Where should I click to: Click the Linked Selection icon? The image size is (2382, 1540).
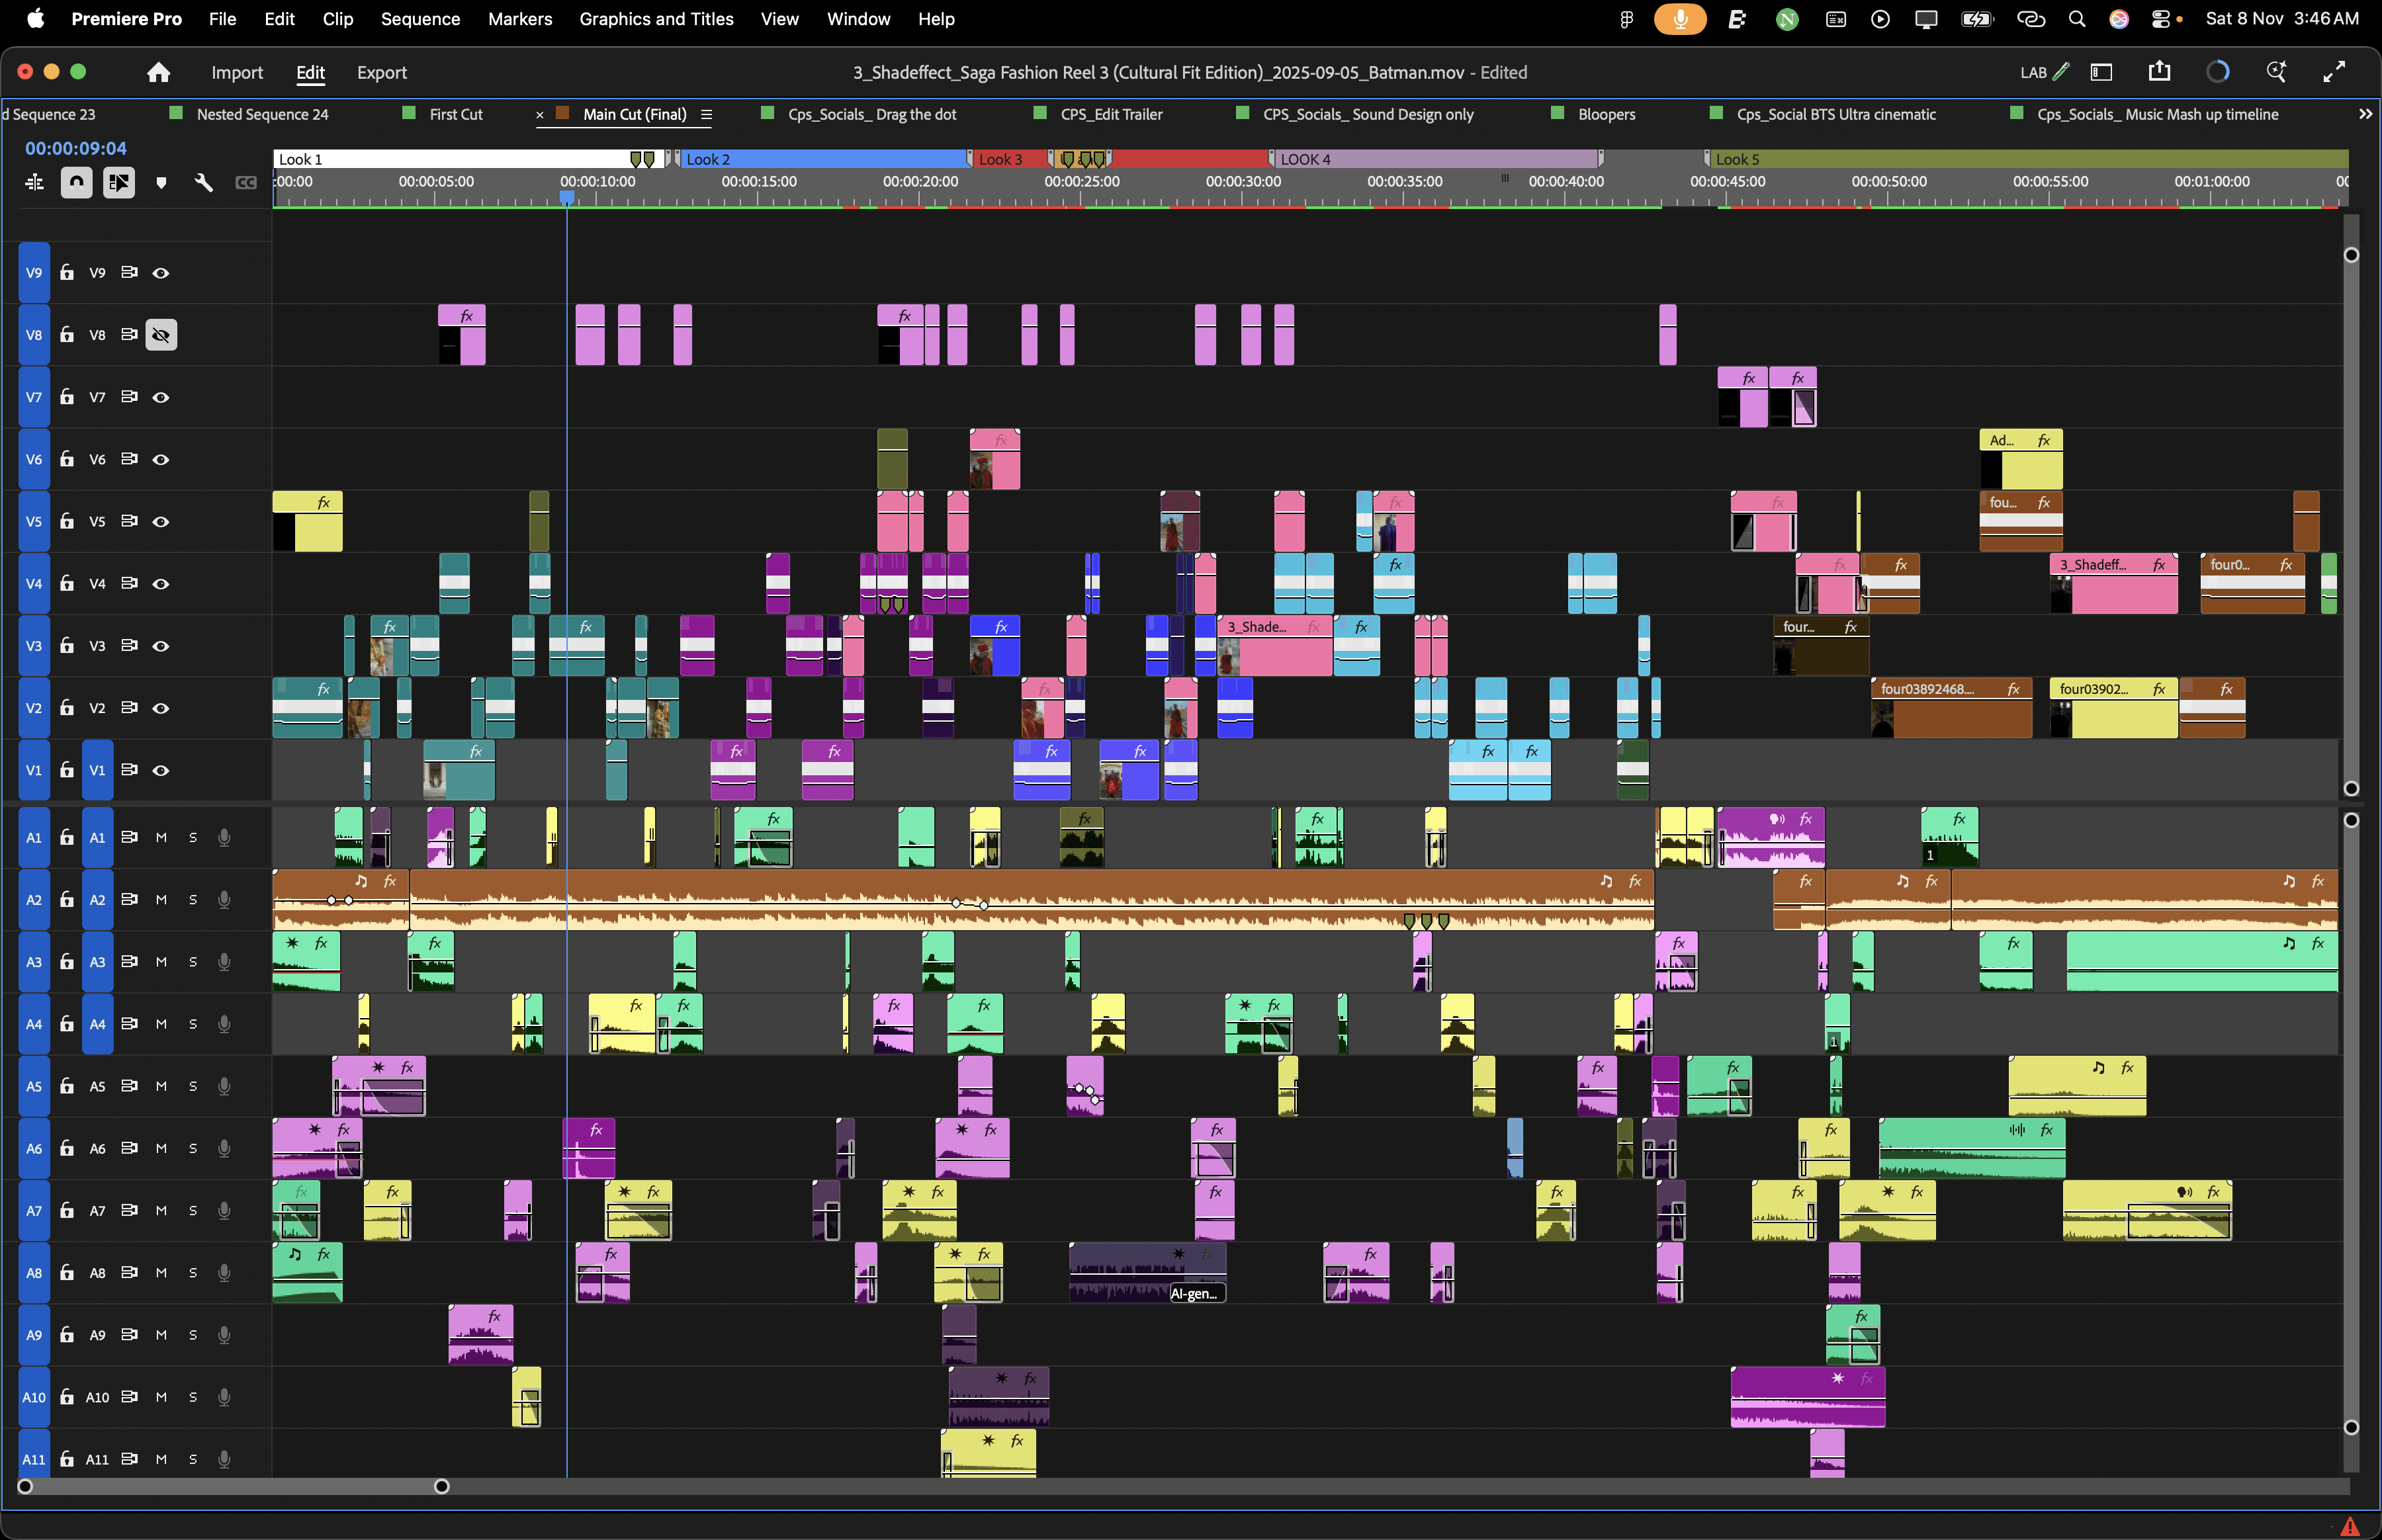(x=119, y=182)
